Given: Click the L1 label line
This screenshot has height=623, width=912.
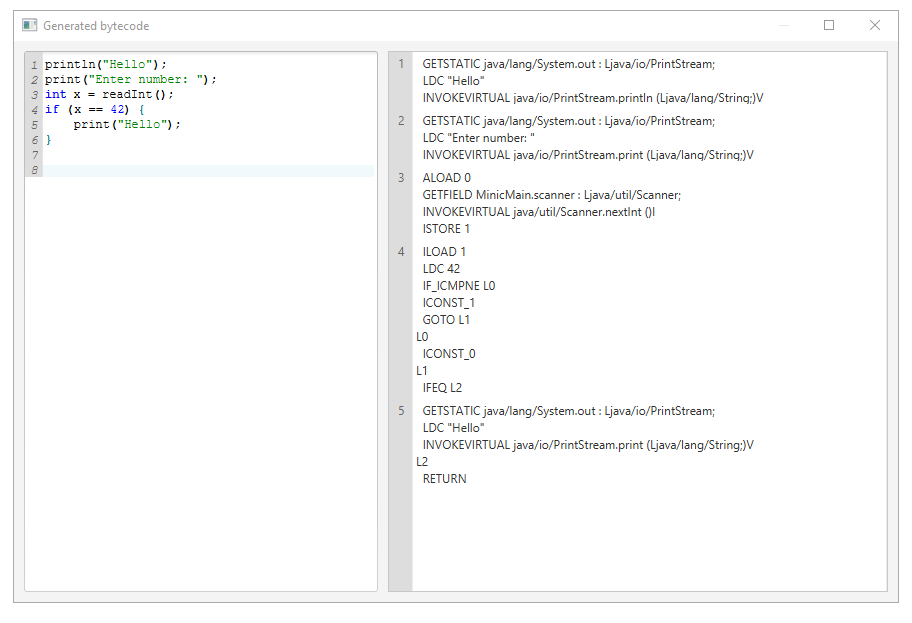Looking at the screenshot, I should click(x=422, y=371).
